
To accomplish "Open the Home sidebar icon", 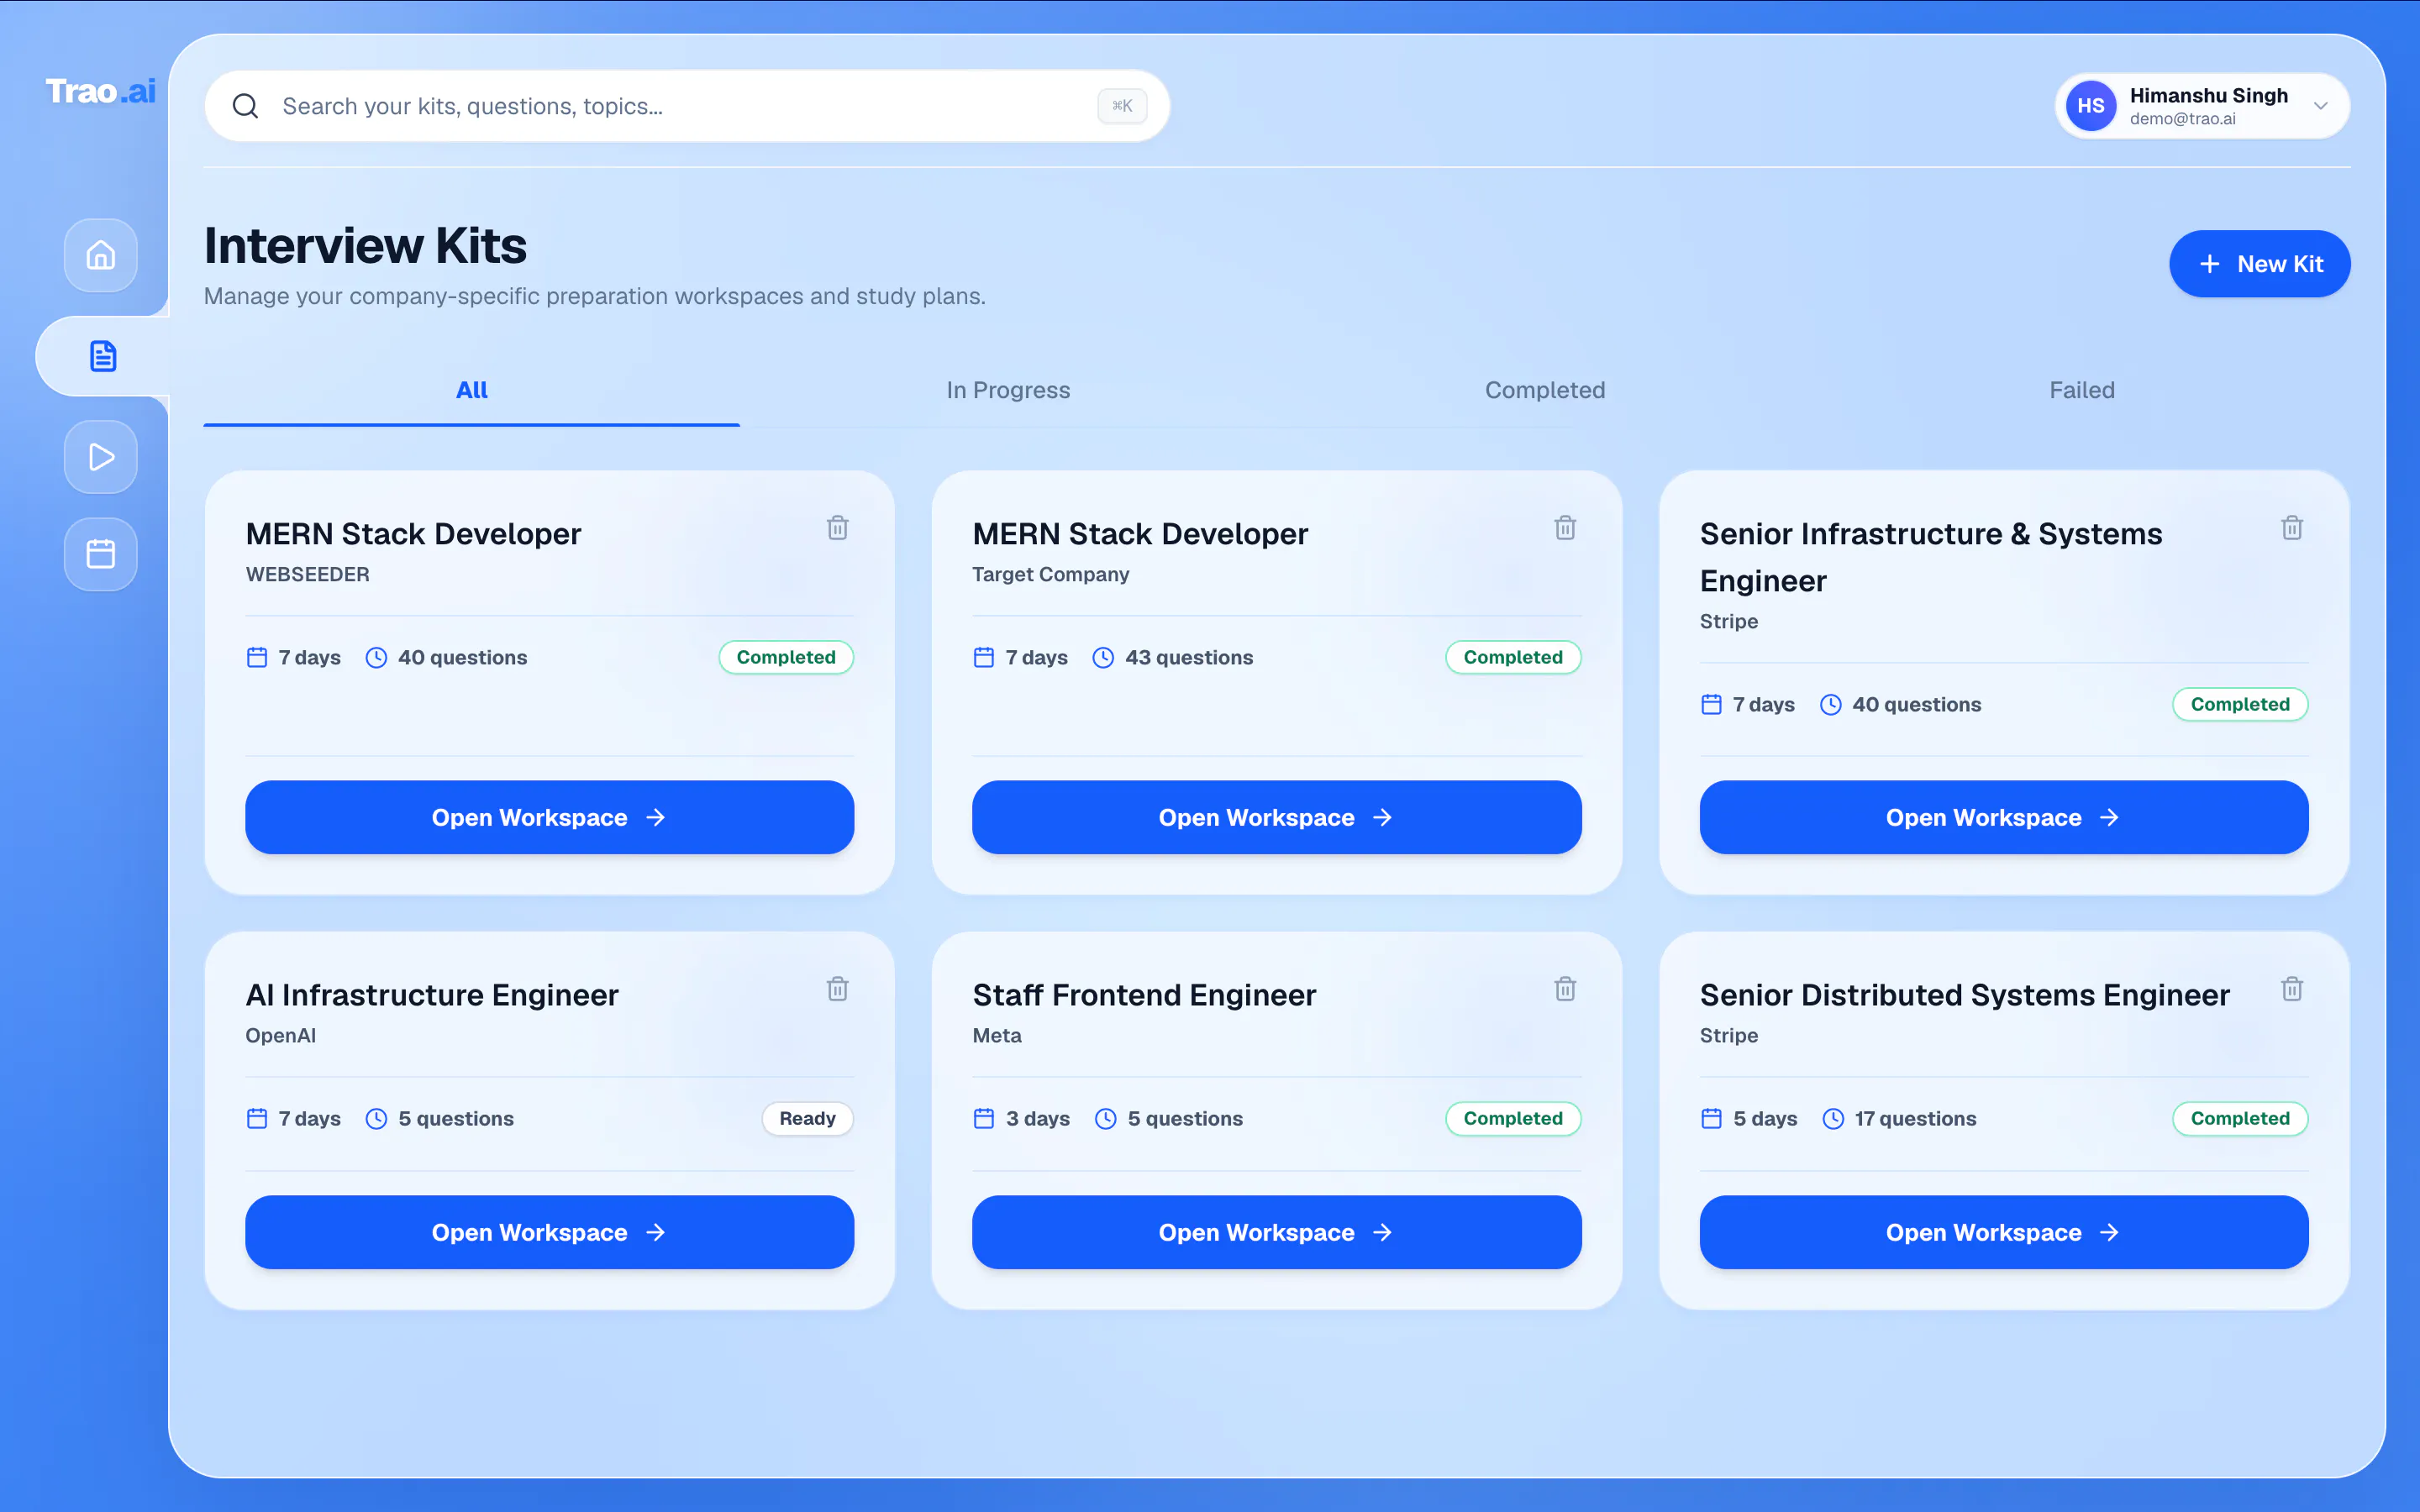I will click(x=101, y=256).
